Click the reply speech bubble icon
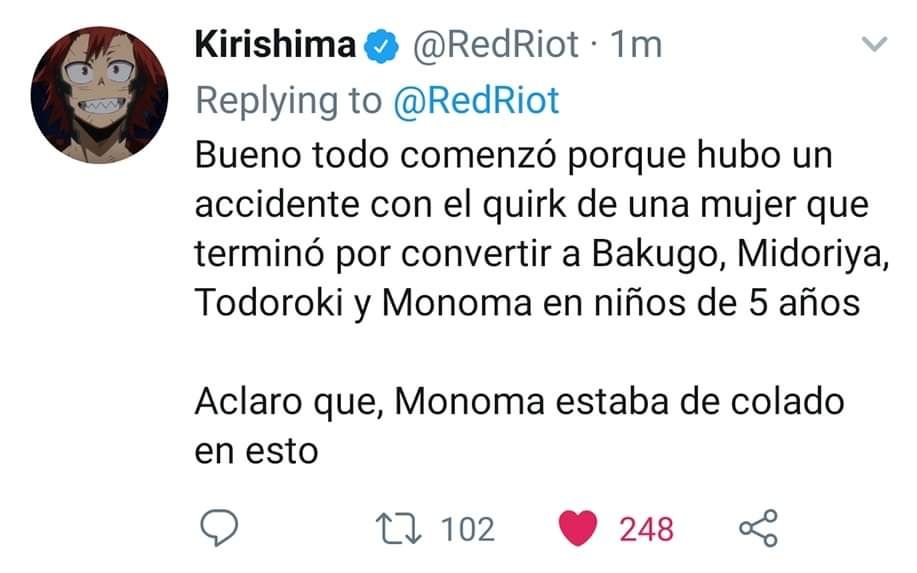This screenshot has height=573, width=917. click(219, 528)
